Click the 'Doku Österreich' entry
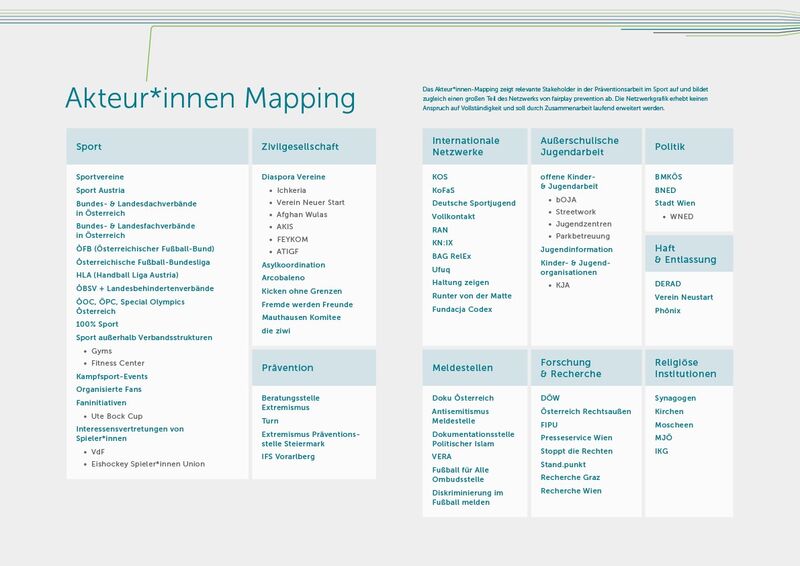Viewport: 800px width, 566px height. point(463,398)
